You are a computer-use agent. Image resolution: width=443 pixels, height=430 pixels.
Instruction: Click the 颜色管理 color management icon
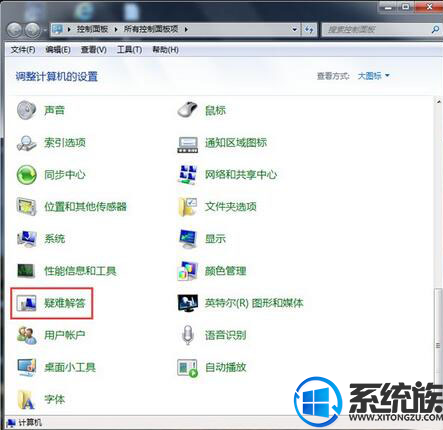pos(187,271)
